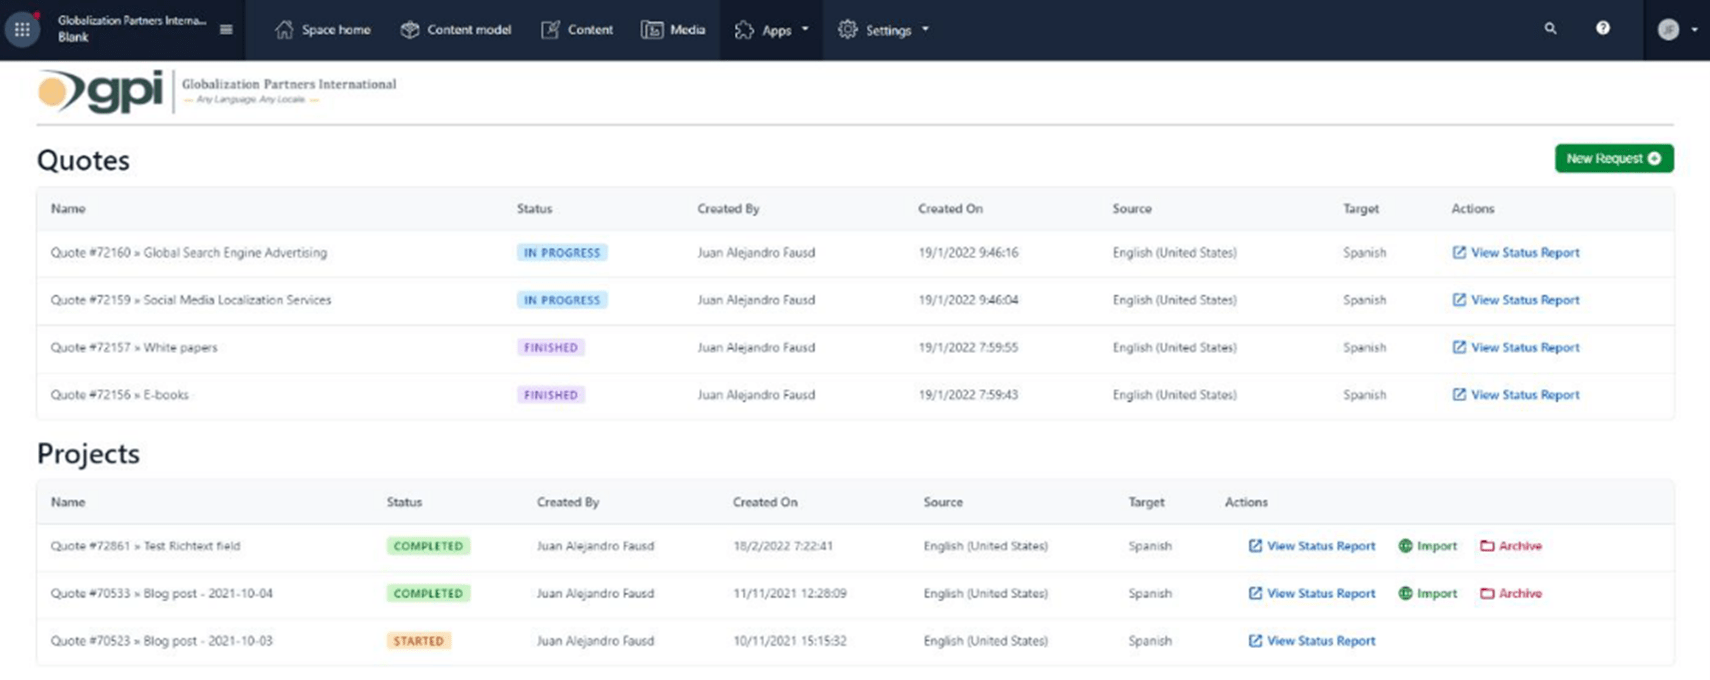Go to Space home tab

322,30
